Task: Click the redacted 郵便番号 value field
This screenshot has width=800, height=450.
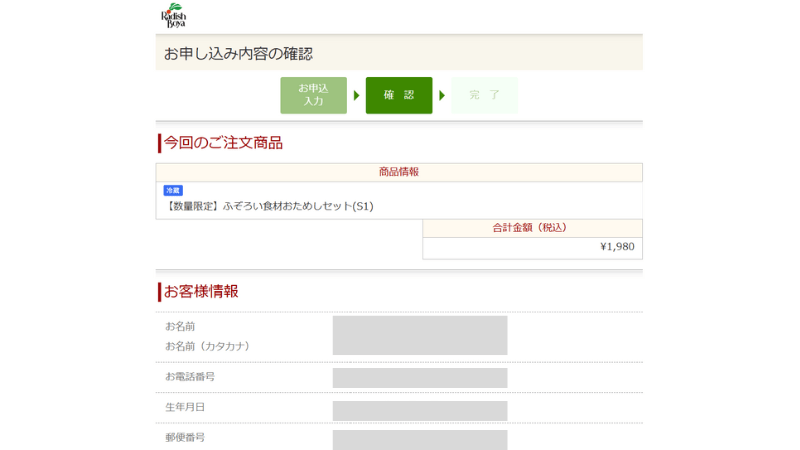Action: 419,440
